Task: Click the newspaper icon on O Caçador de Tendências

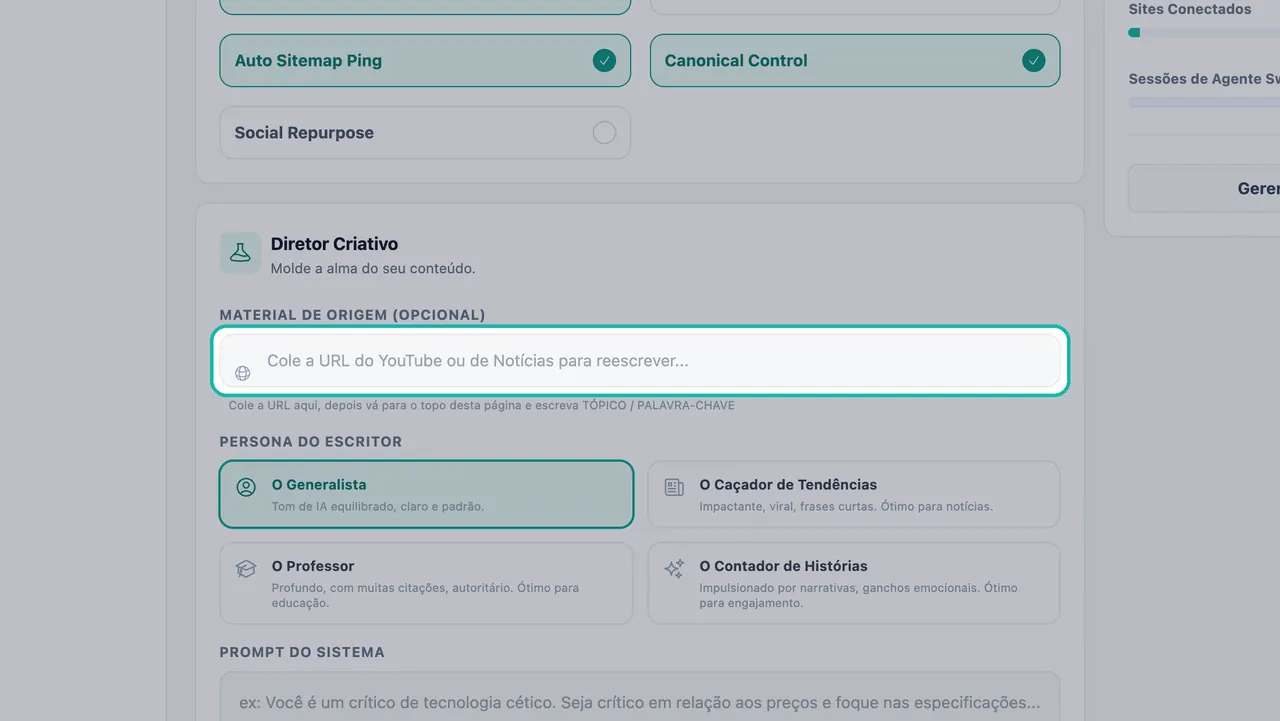Action: click(x=674, y=487)
